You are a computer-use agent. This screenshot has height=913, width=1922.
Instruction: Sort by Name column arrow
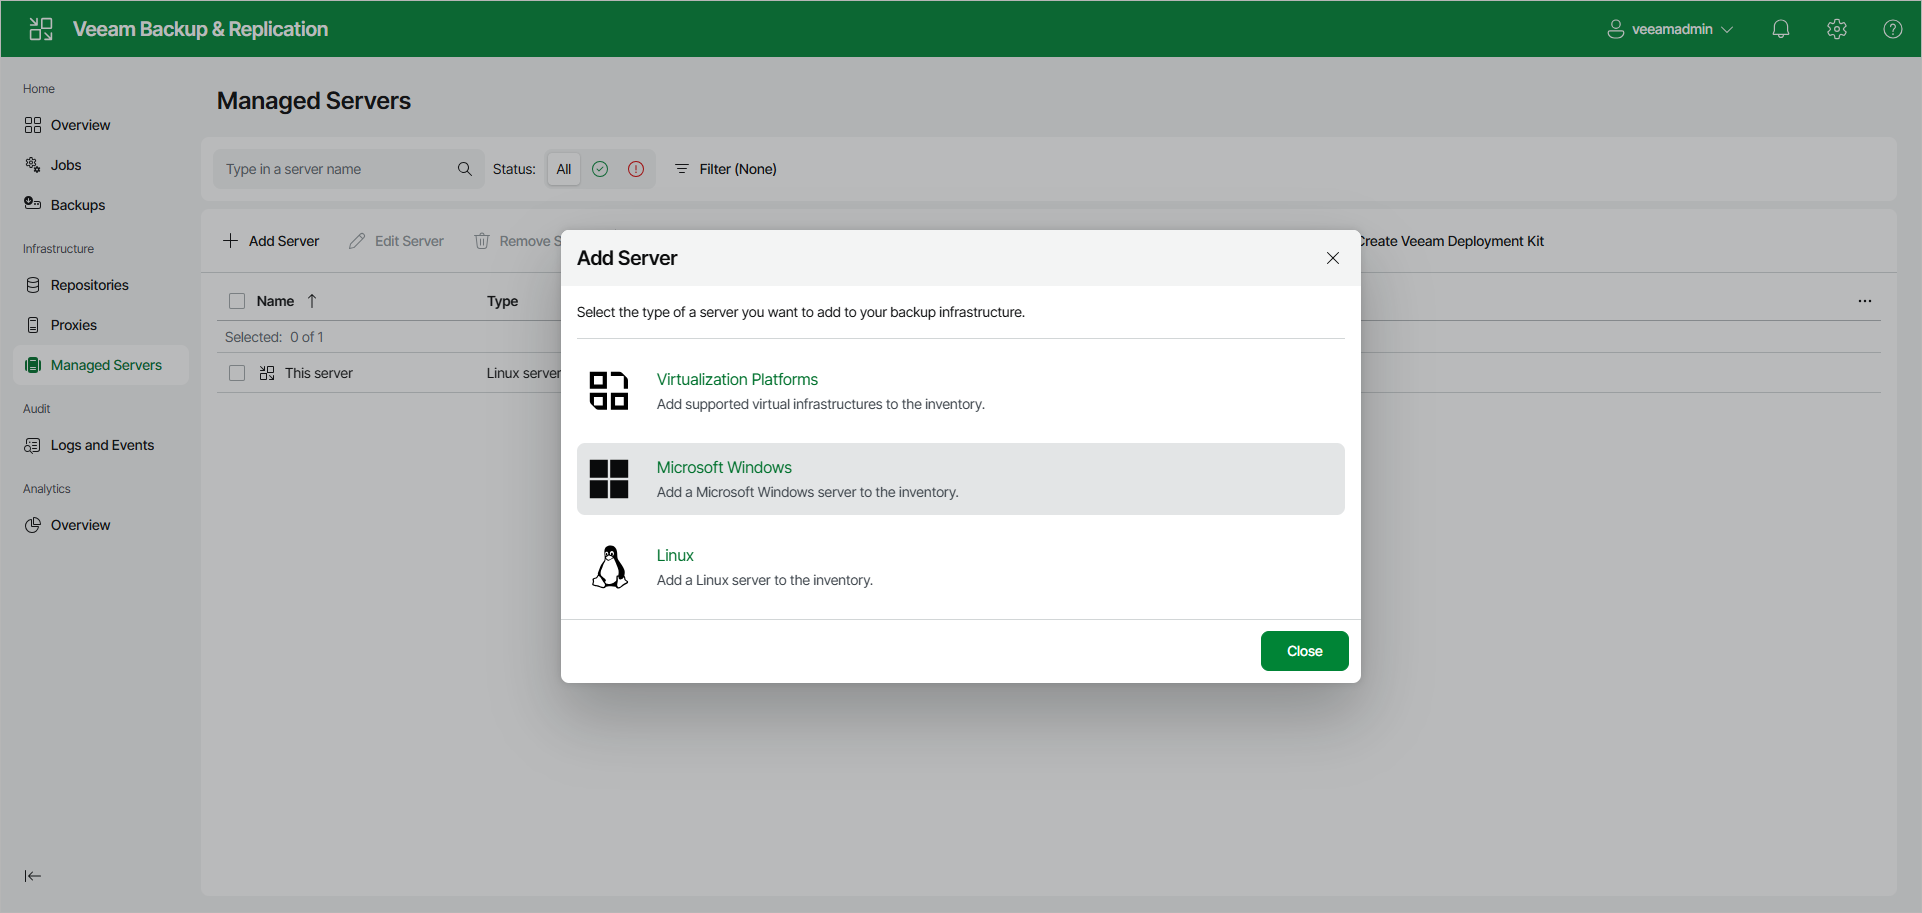[312, 301]
